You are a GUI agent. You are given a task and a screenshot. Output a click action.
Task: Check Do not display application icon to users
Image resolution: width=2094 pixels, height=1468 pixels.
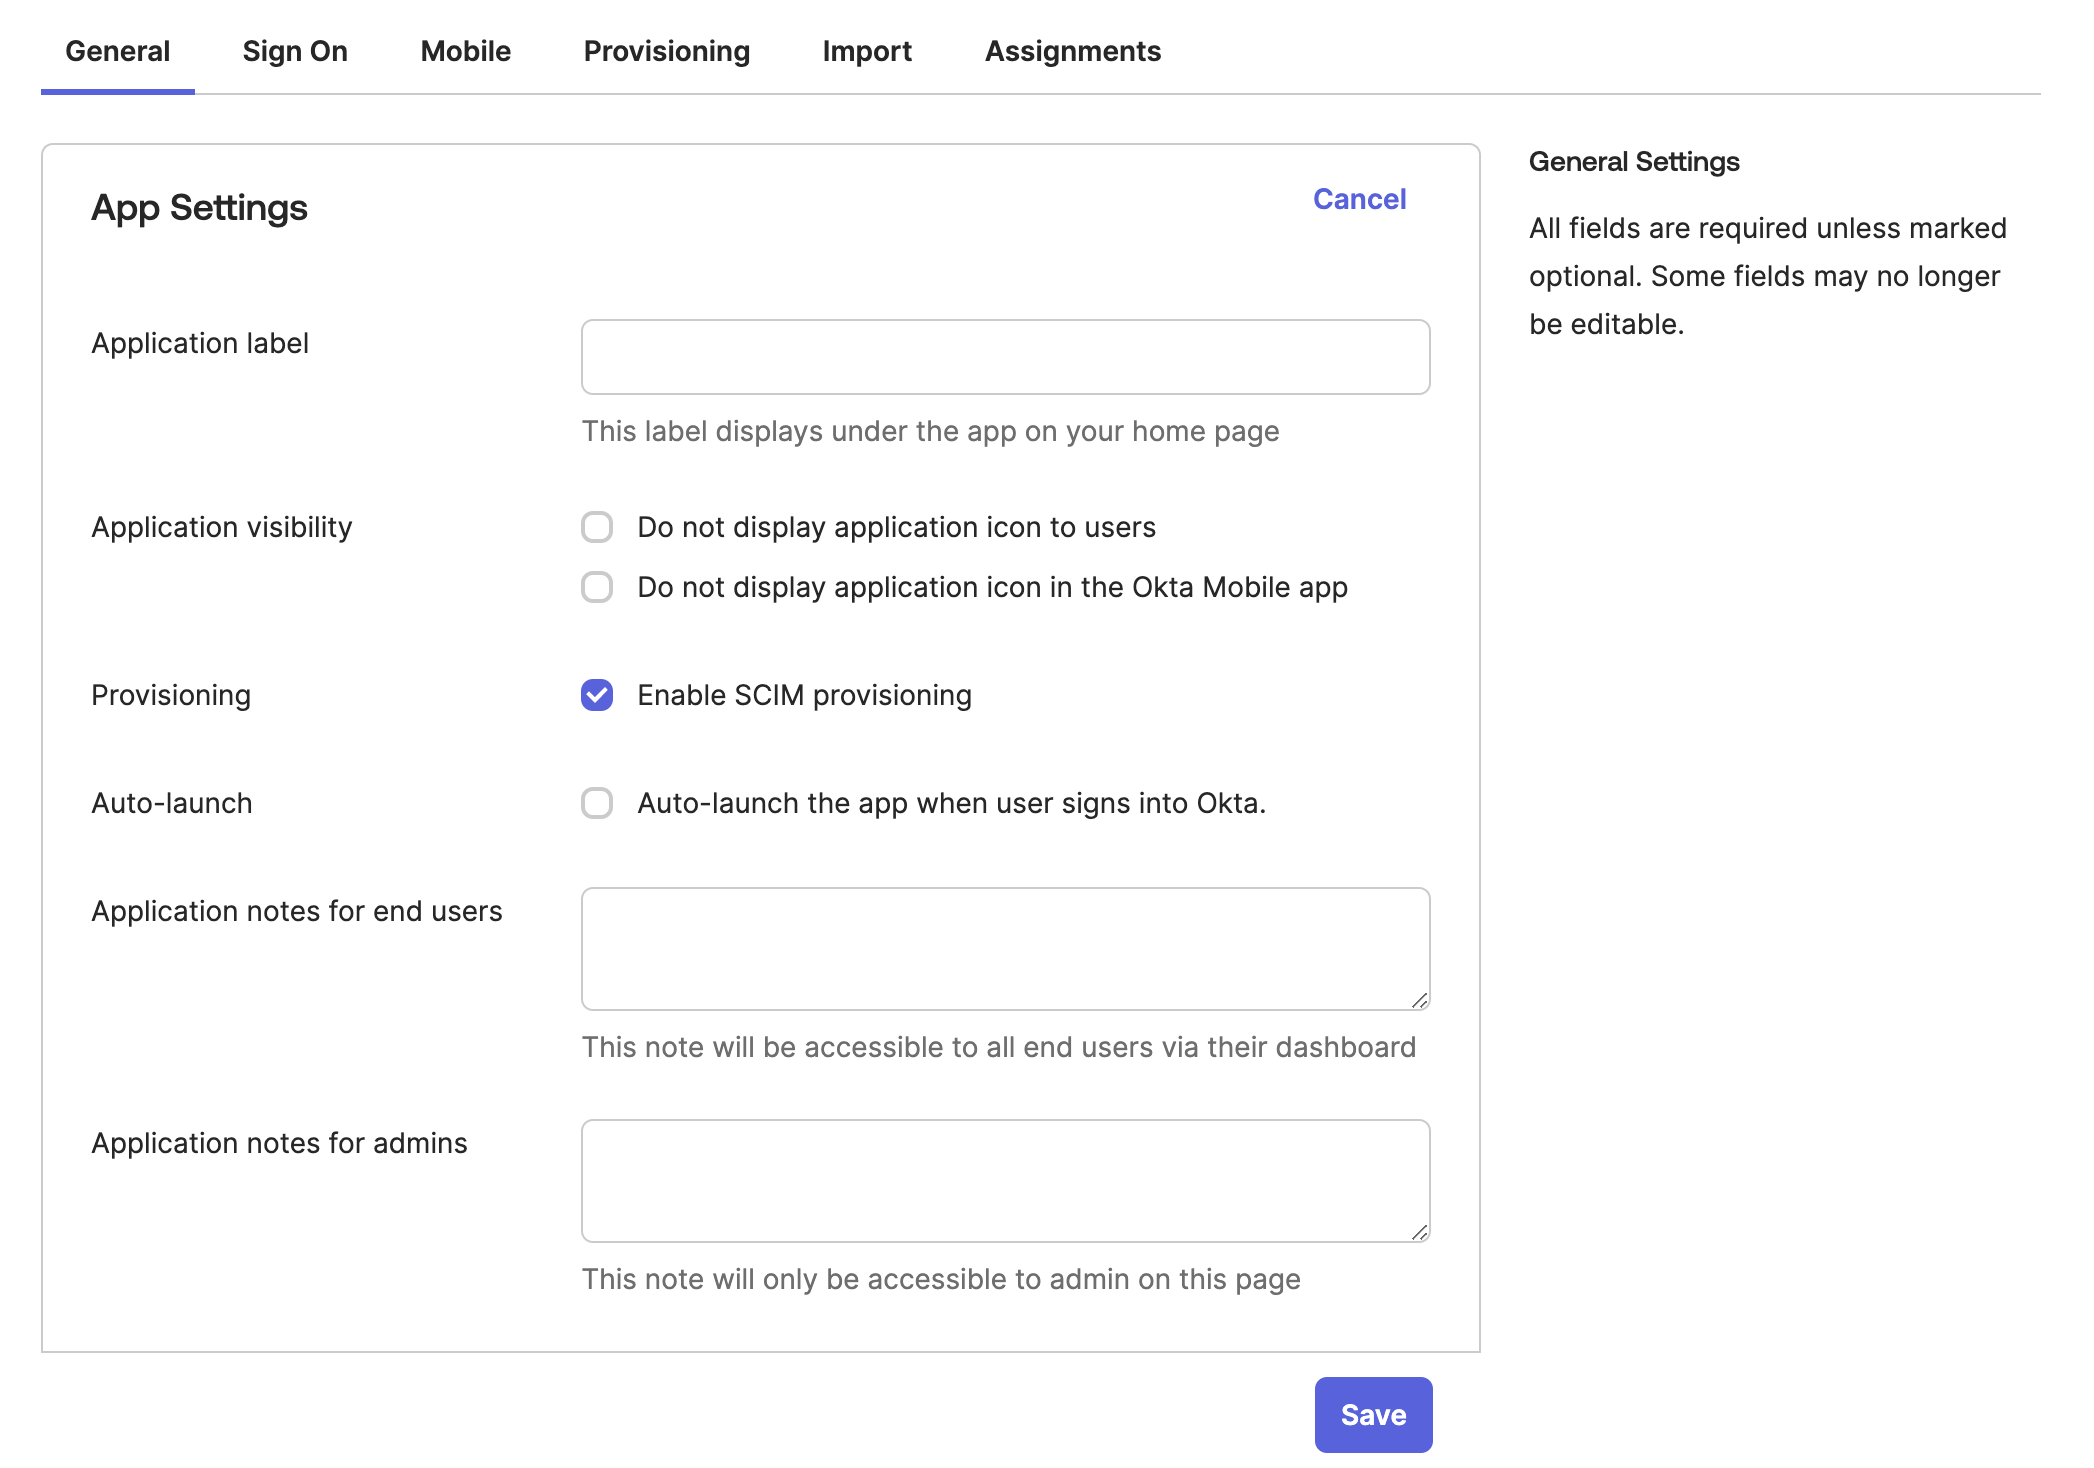(597, 527)
